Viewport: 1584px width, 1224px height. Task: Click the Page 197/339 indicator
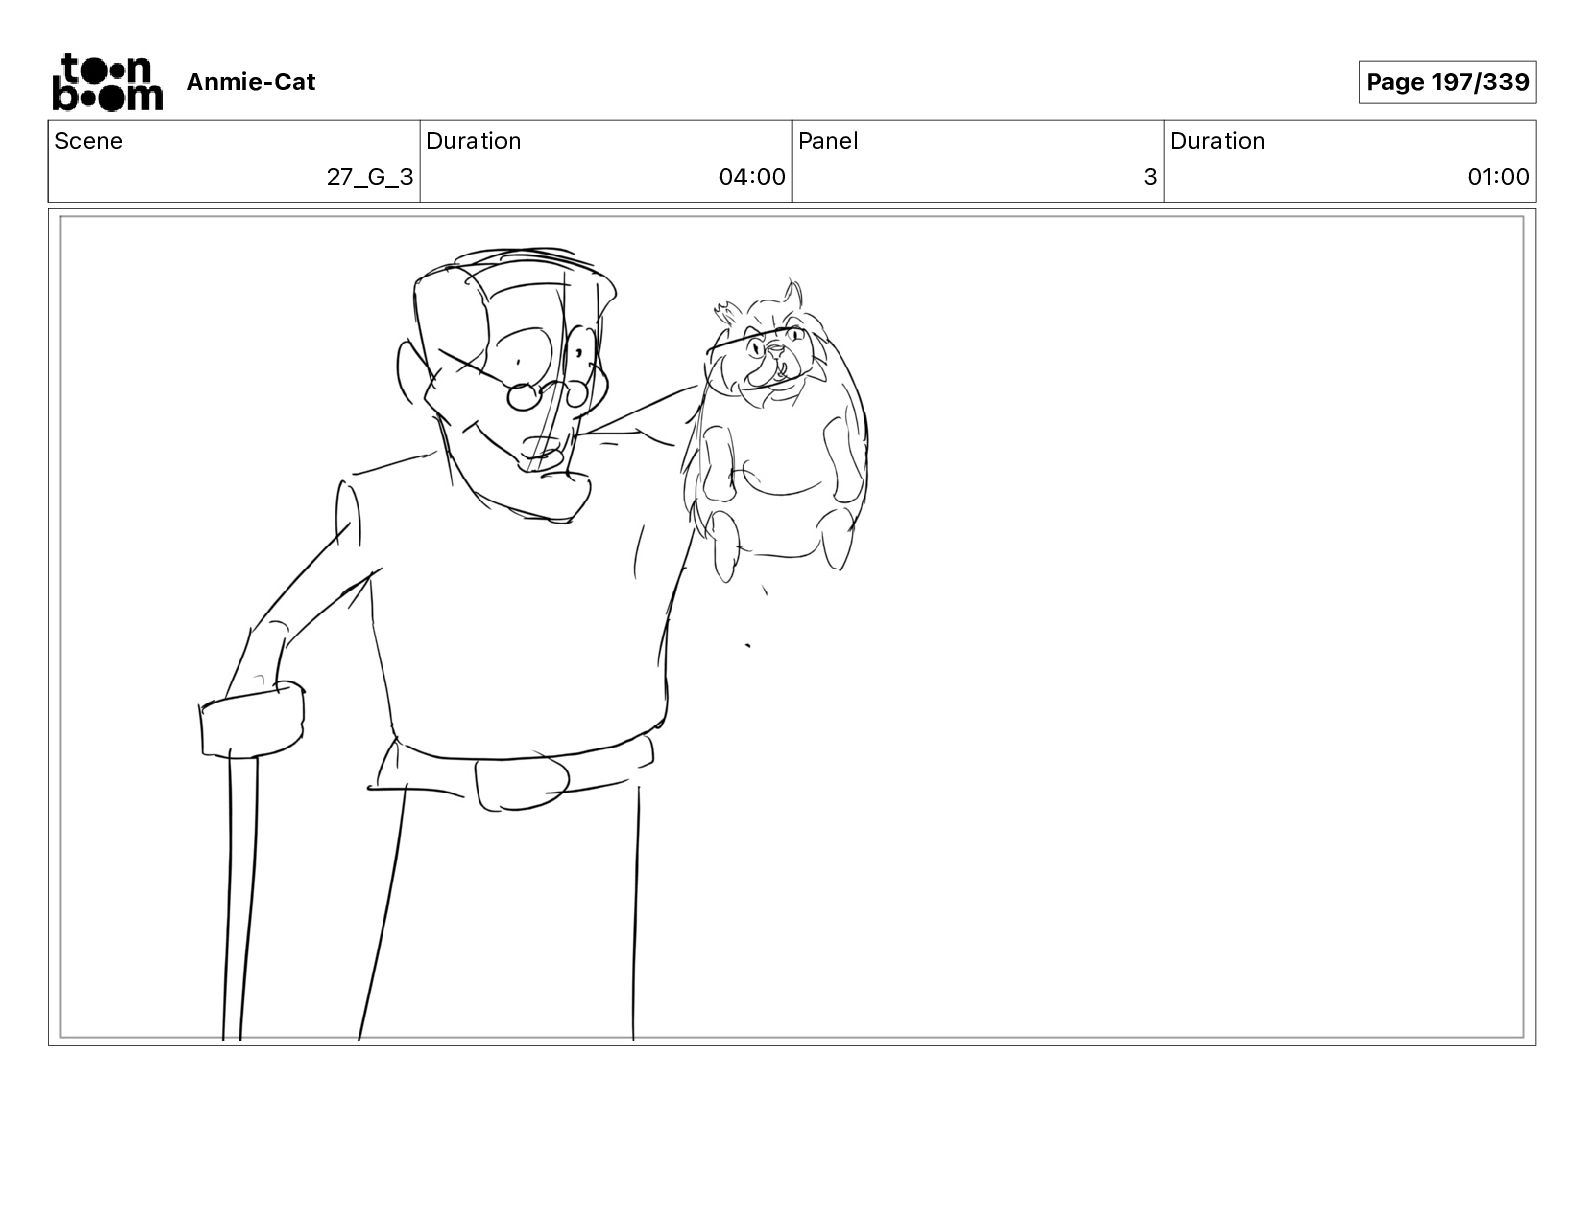tap(1447, 82)
